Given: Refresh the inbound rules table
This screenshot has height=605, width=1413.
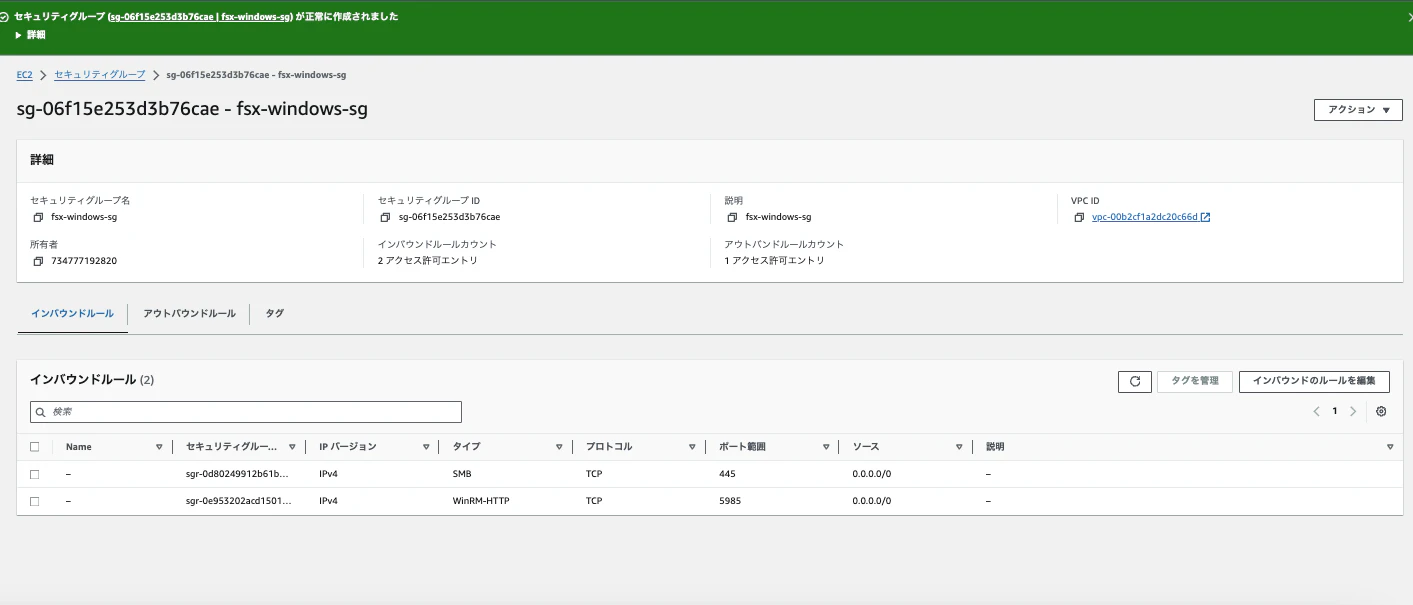Looking at the screenshot, I should point(1134,381).
